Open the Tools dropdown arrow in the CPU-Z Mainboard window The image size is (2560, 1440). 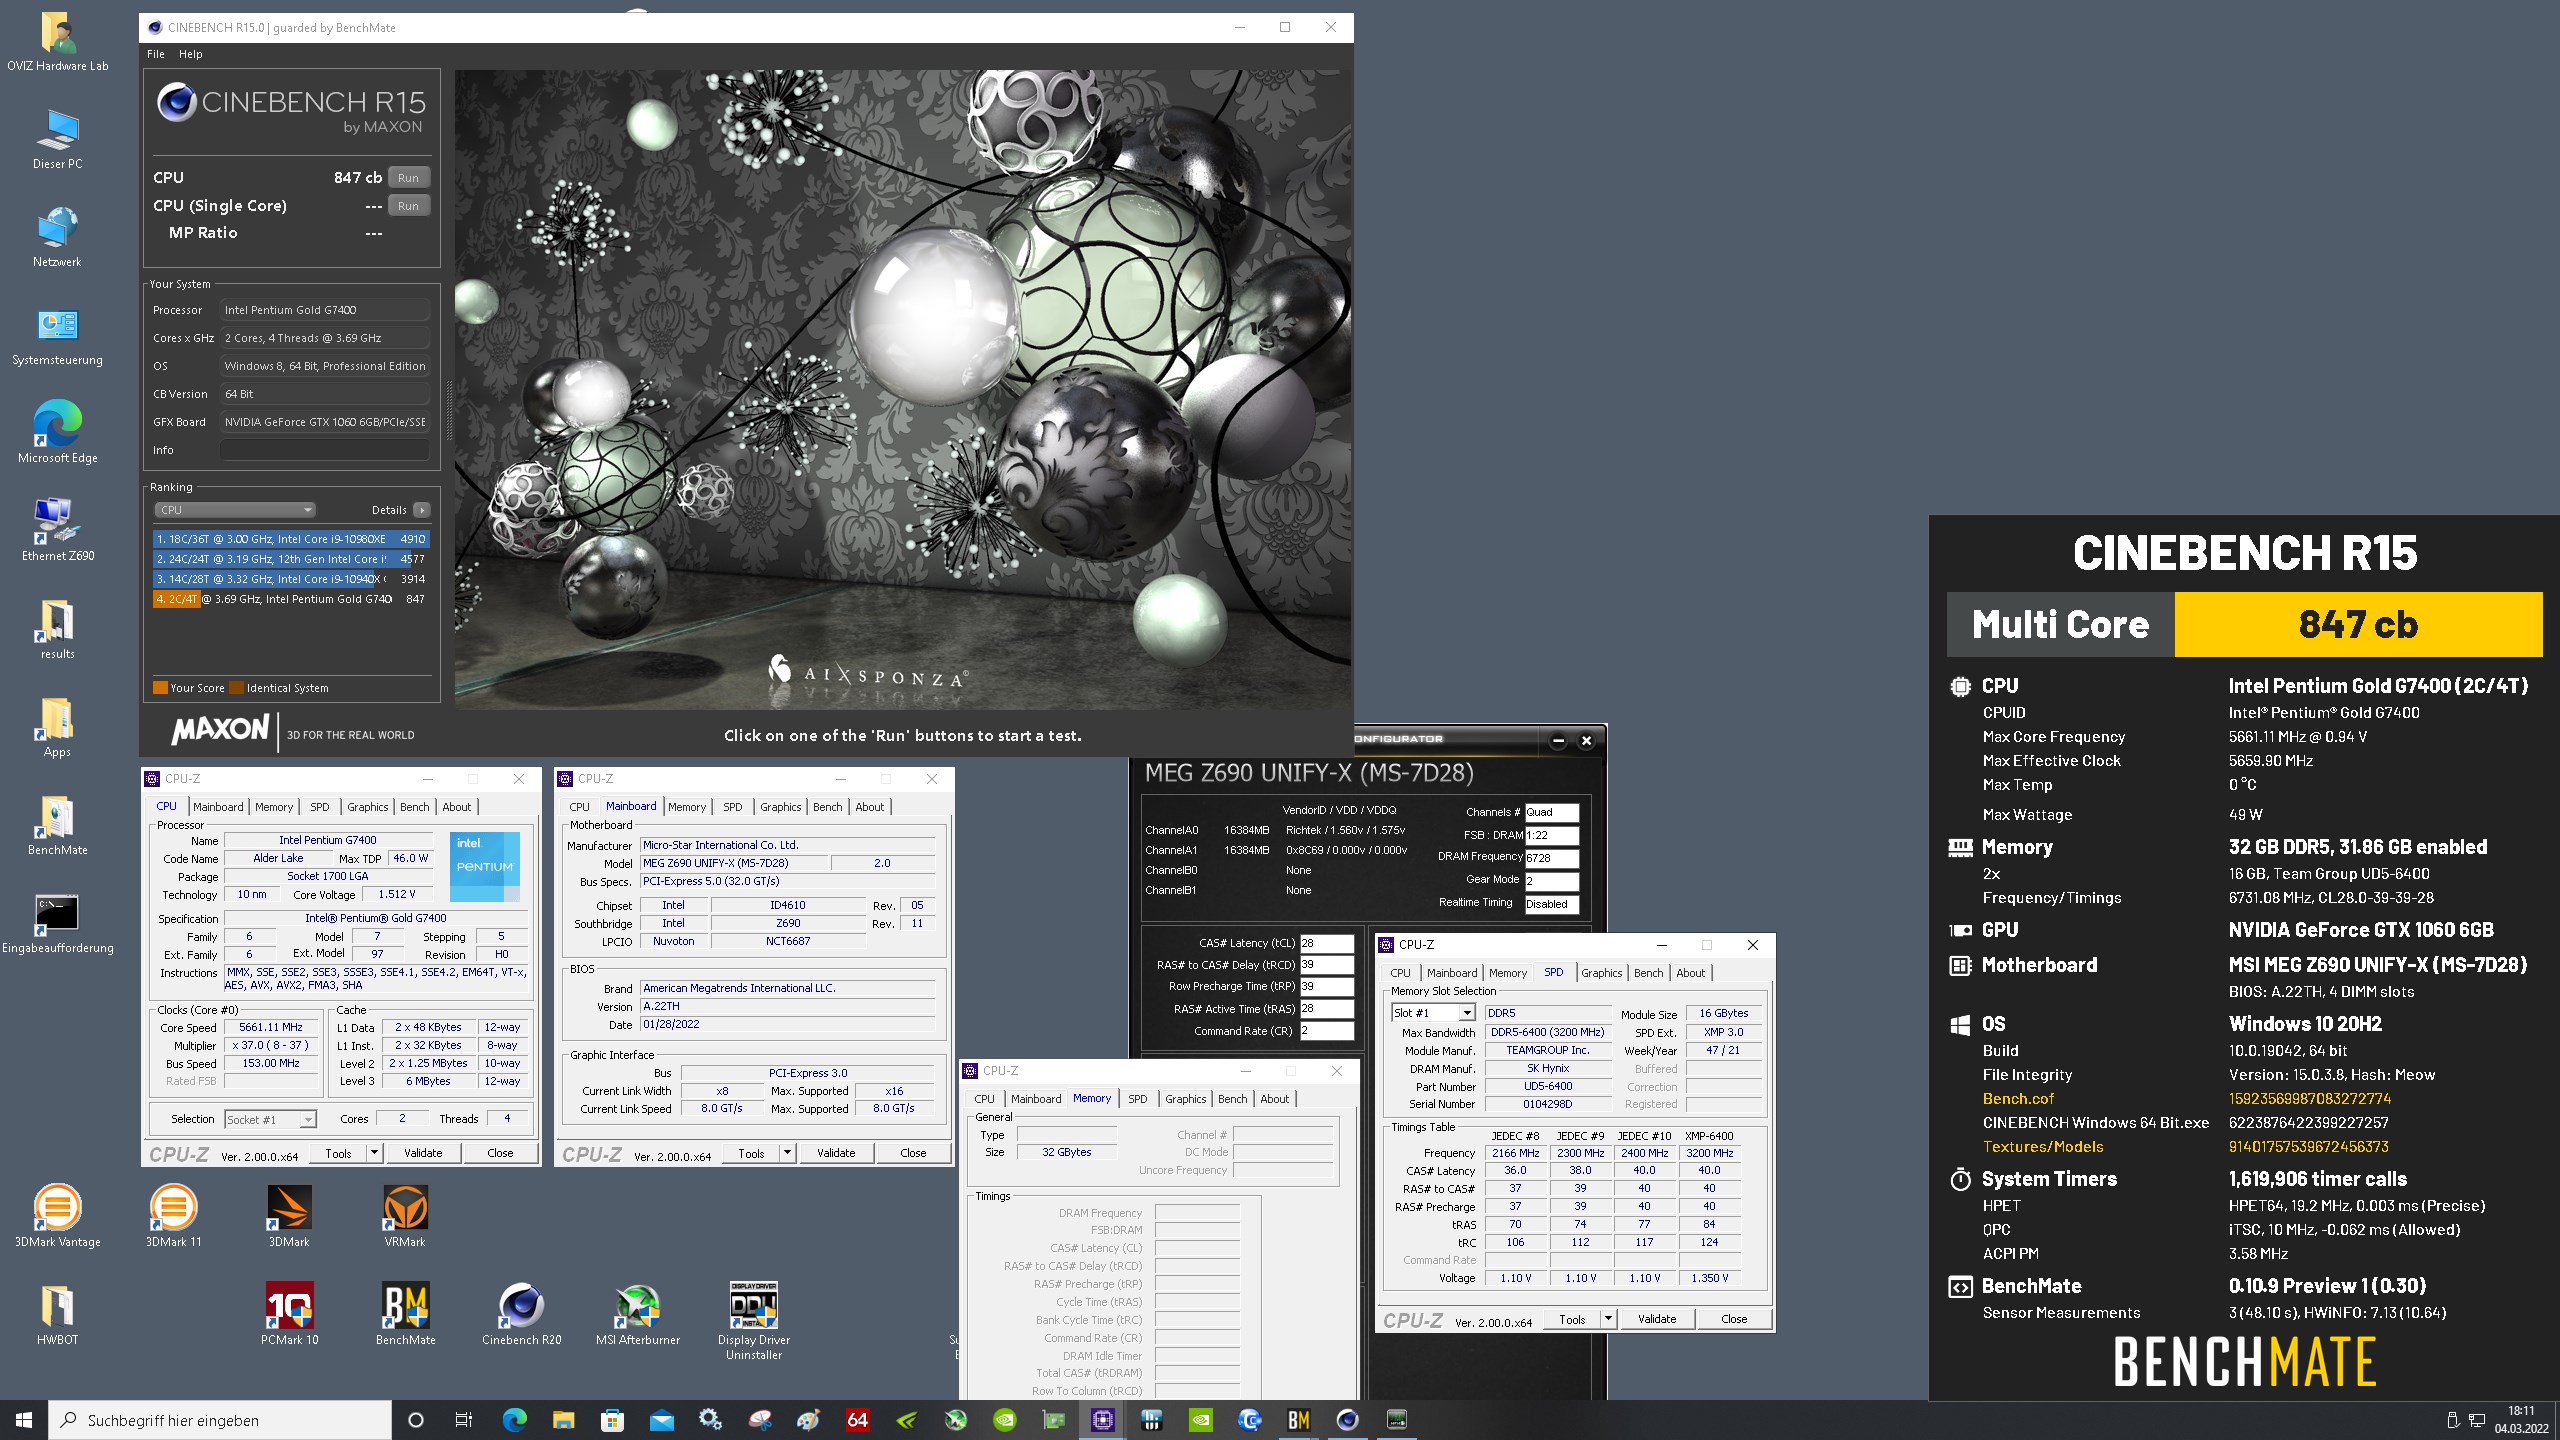pos(787,1153)
